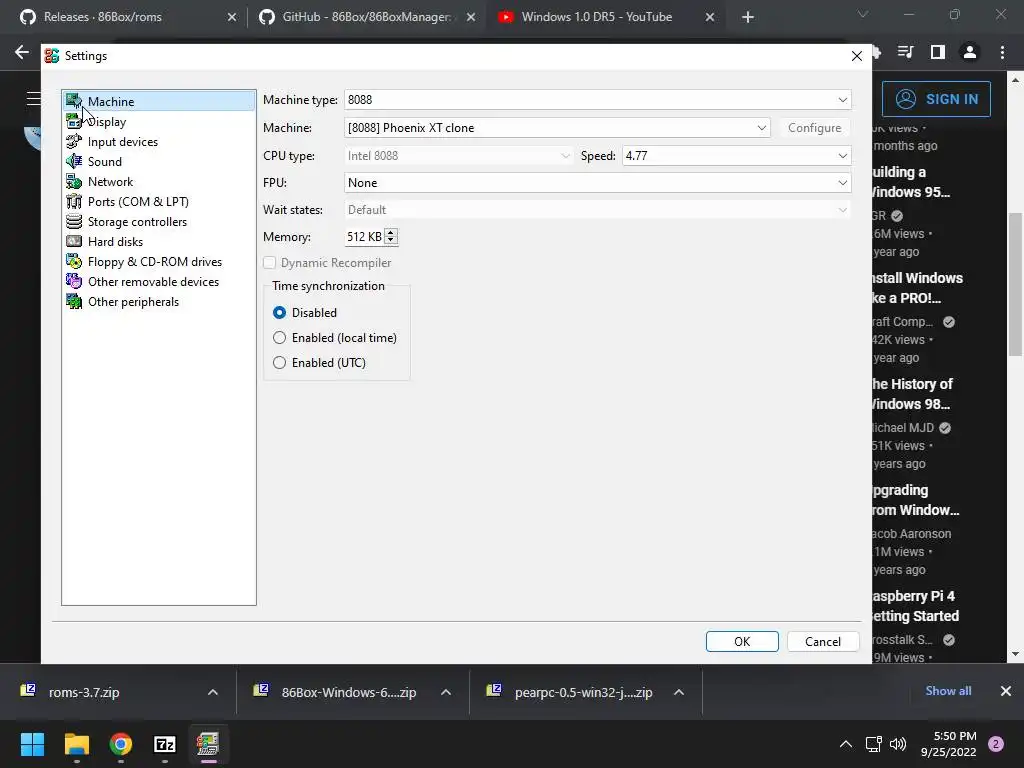Select Storage controllers icon
Screen dimensions: 1024x768
click(x=74, y=221)
